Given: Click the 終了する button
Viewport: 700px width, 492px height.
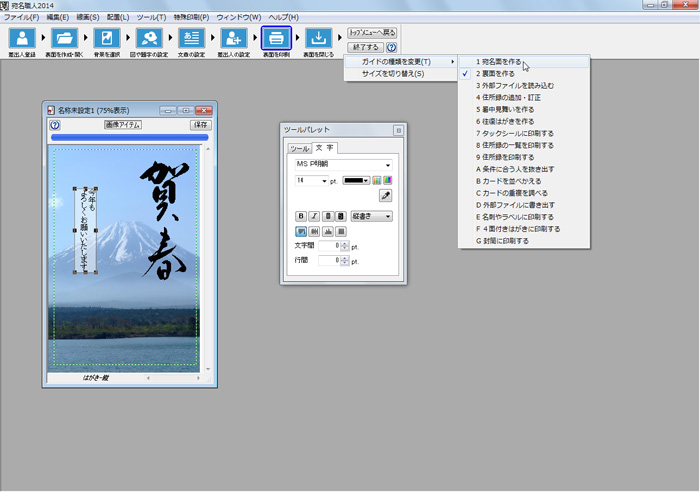Looking at the screenshot, I should pyautogui.click(x=364, y=47).
